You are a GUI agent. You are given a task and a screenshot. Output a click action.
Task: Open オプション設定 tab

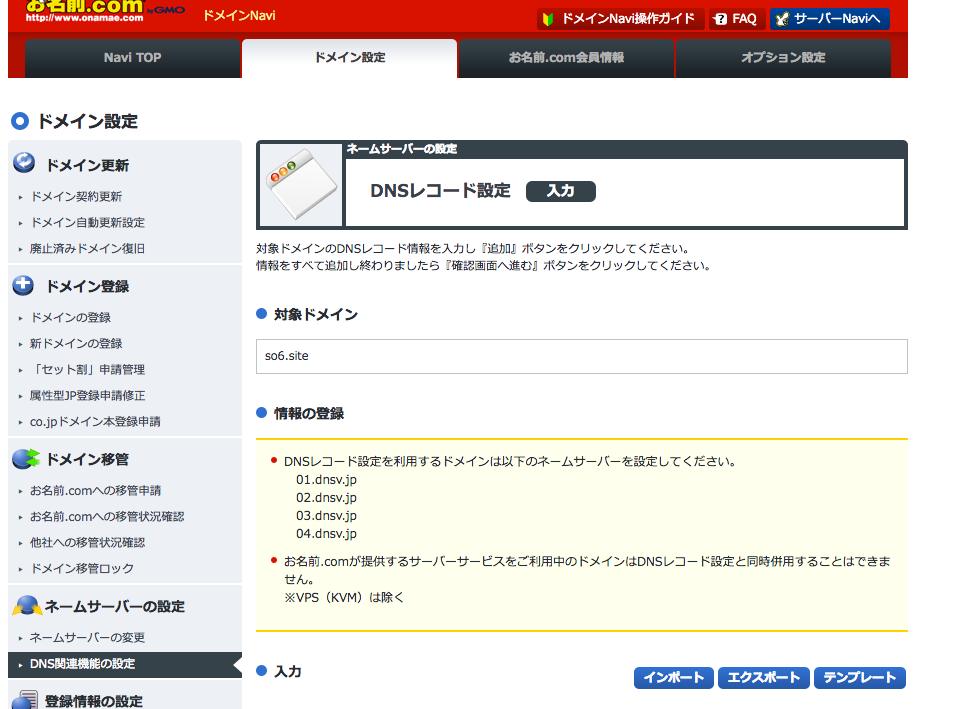point(783,58)
